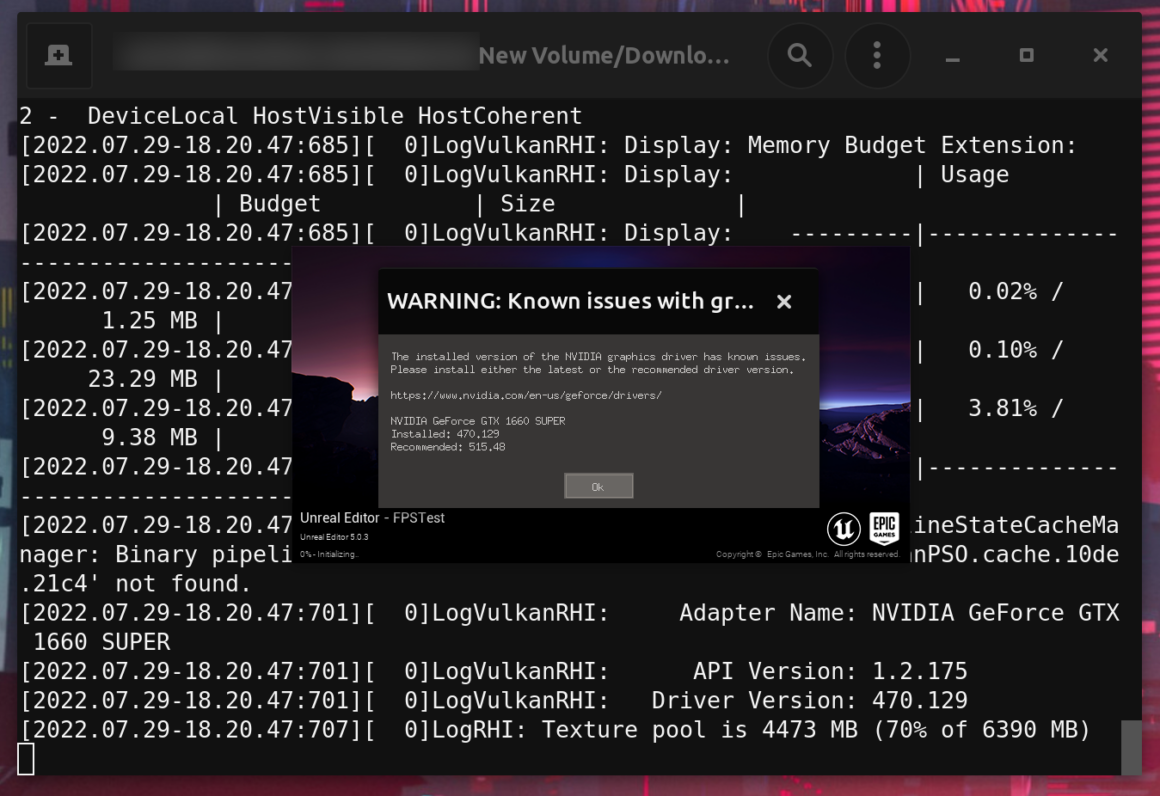Image resolution: width=1160 pixels, height=796 pixels.
Task: Click the Unreal Engine logo on splash
Action: click(843, 527)
